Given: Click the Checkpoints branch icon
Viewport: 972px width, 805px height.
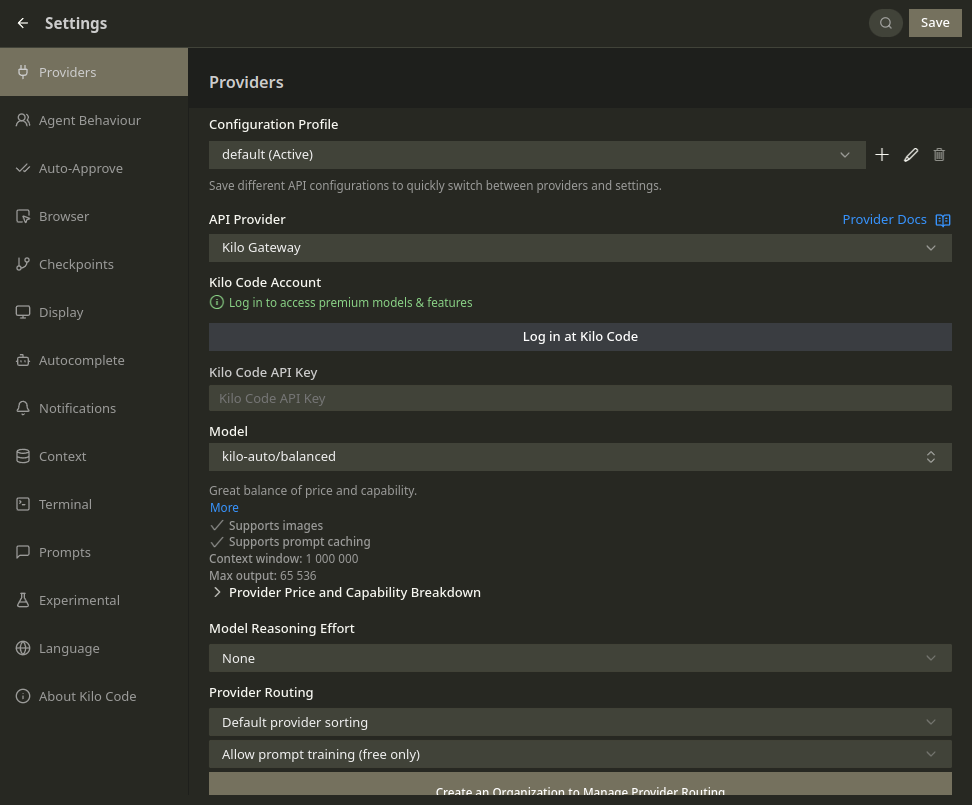Looking at the screenshot, I should [23, 264].
